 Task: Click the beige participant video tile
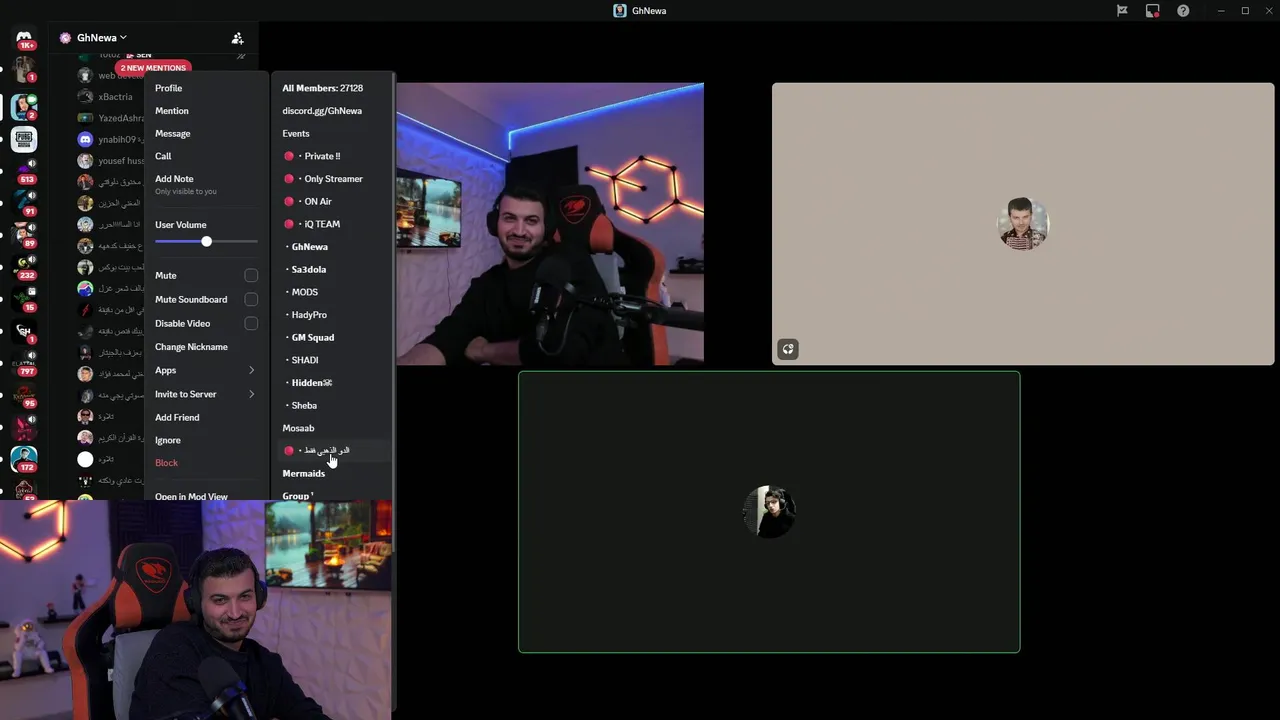pyautogui.click(x=1023, y=224)
